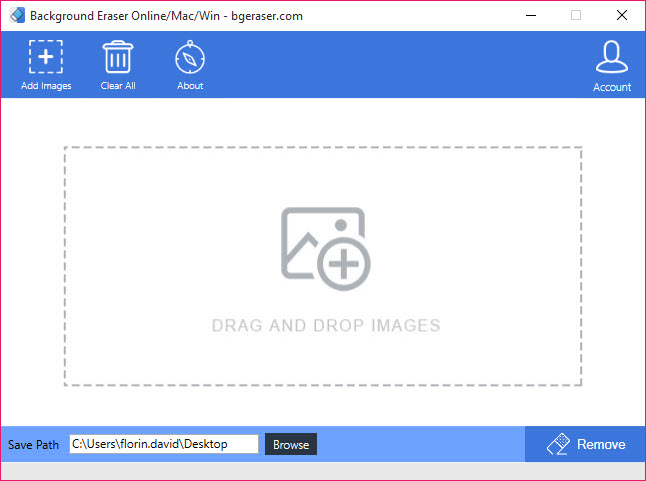Click the Save Path label
The width and height of the screenshot is (646, 481).
click(33, 445)
